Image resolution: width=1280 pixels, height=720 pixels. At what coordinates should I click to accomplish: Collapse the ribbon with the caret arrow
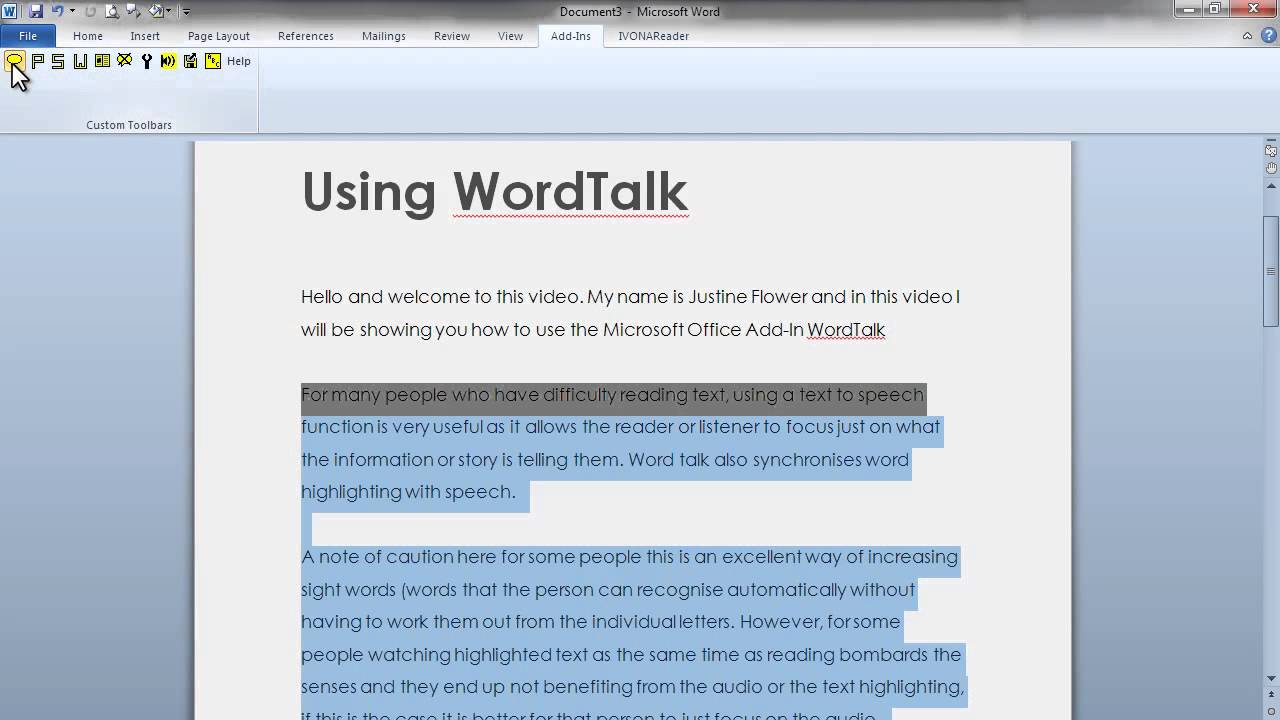(x=1247, y=36)
